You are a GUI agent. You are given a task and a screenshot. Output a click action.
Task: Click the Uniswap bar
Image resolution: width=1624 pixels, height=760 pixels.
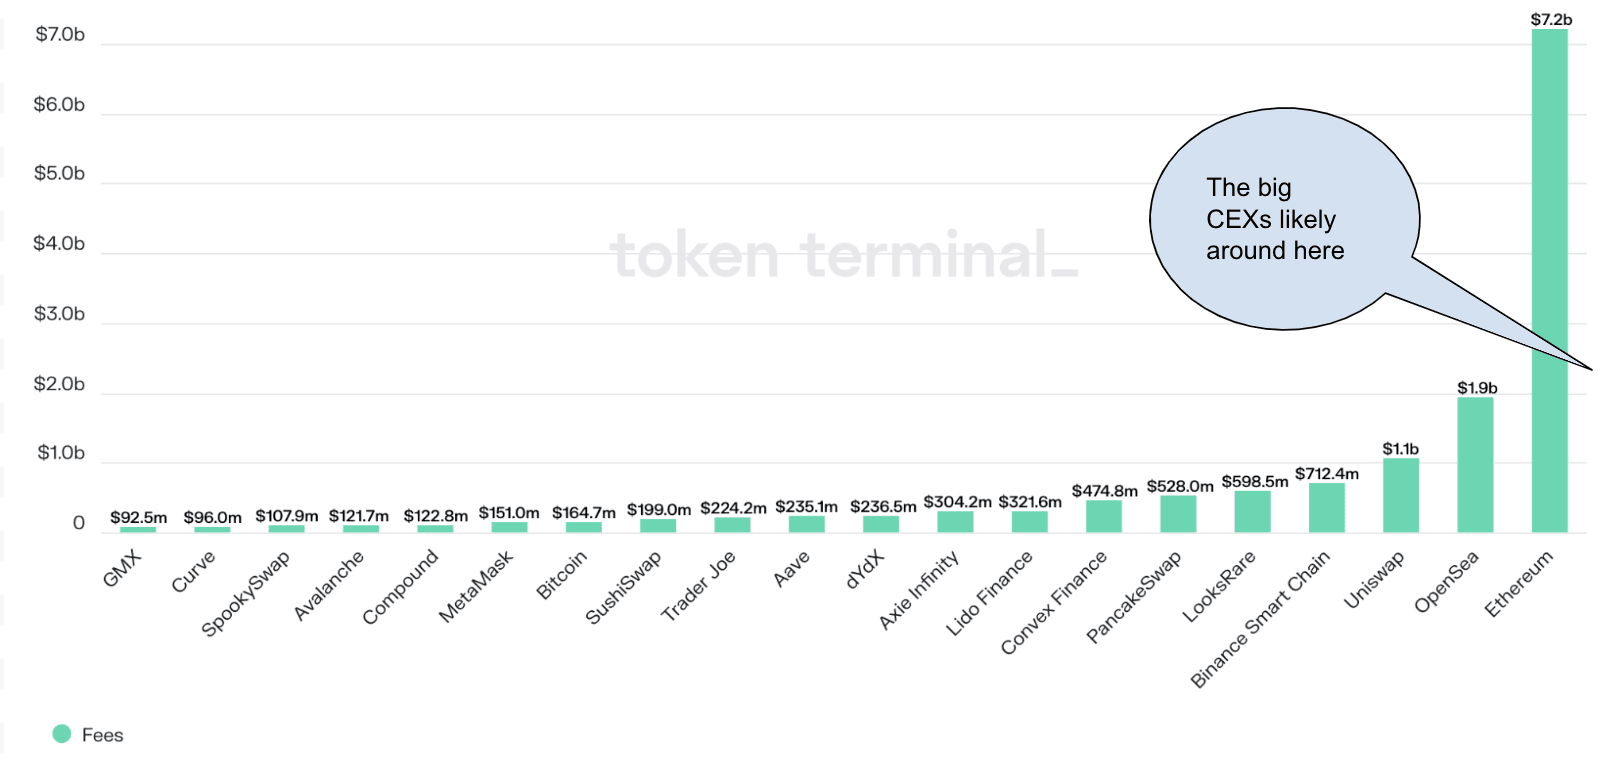(x=1401, y=495)
